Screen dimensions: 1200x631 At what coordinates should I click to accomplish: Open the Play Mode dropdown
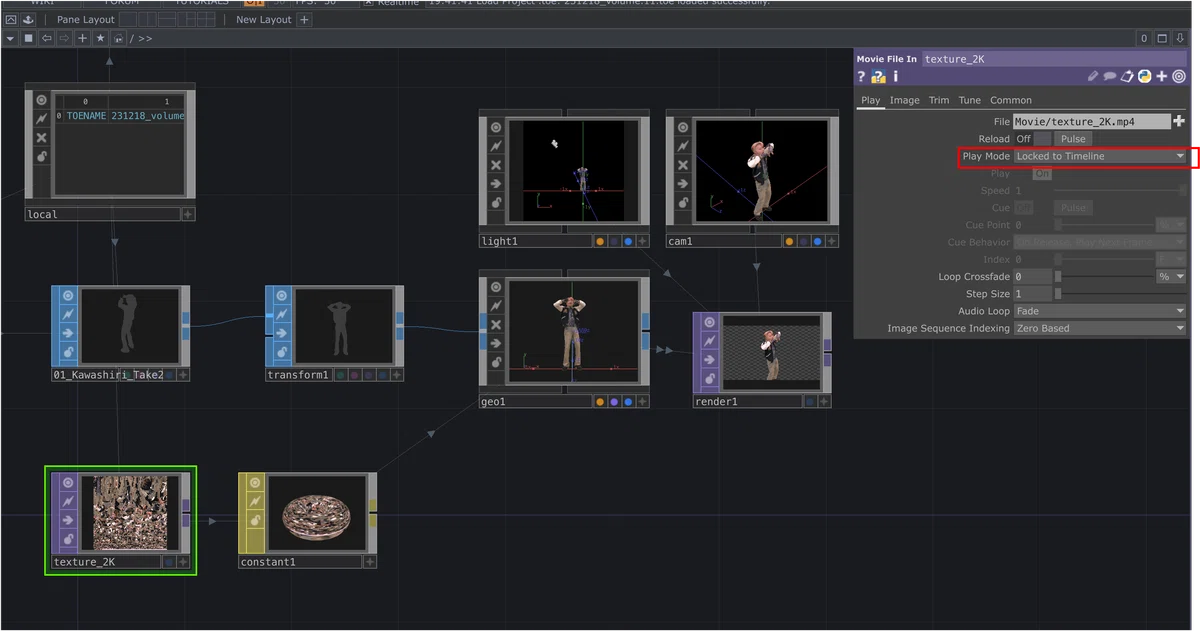(x=1100, y=156)
